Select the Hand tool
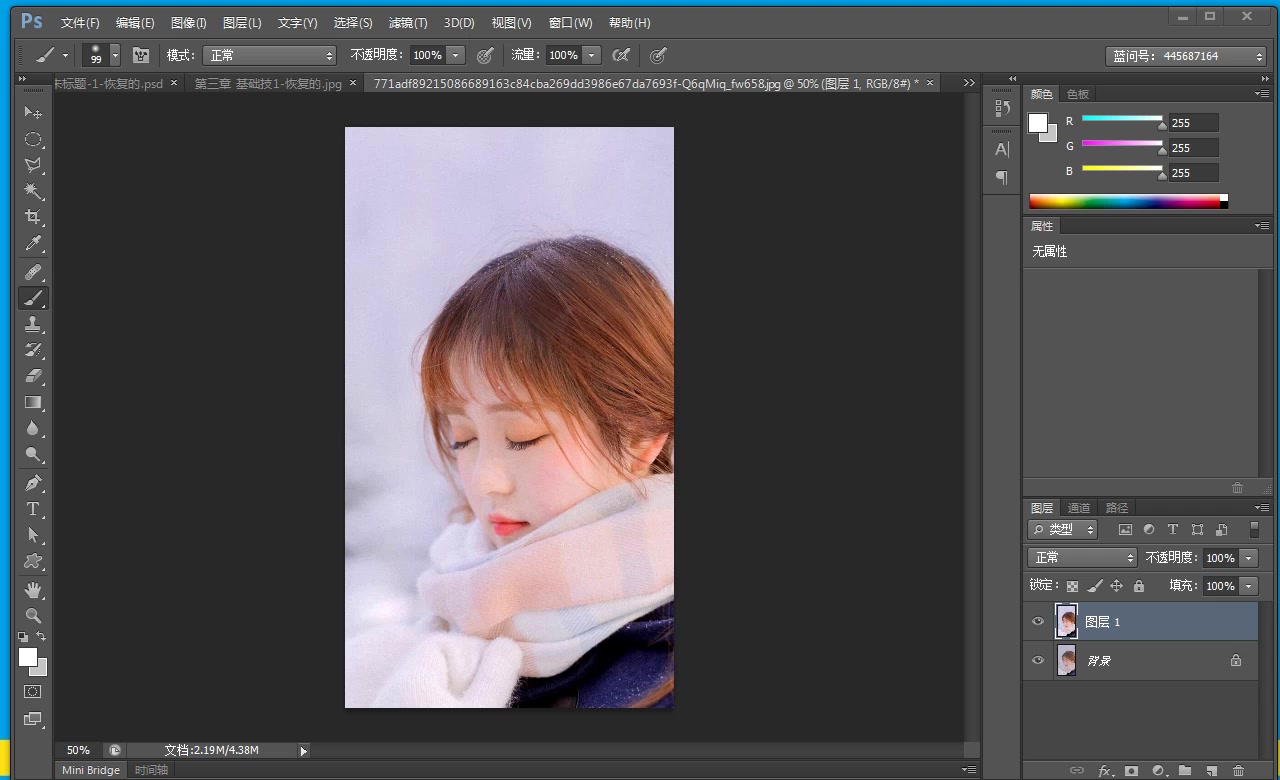Viewport: 1280px width, 780px height. coord(33,590)
